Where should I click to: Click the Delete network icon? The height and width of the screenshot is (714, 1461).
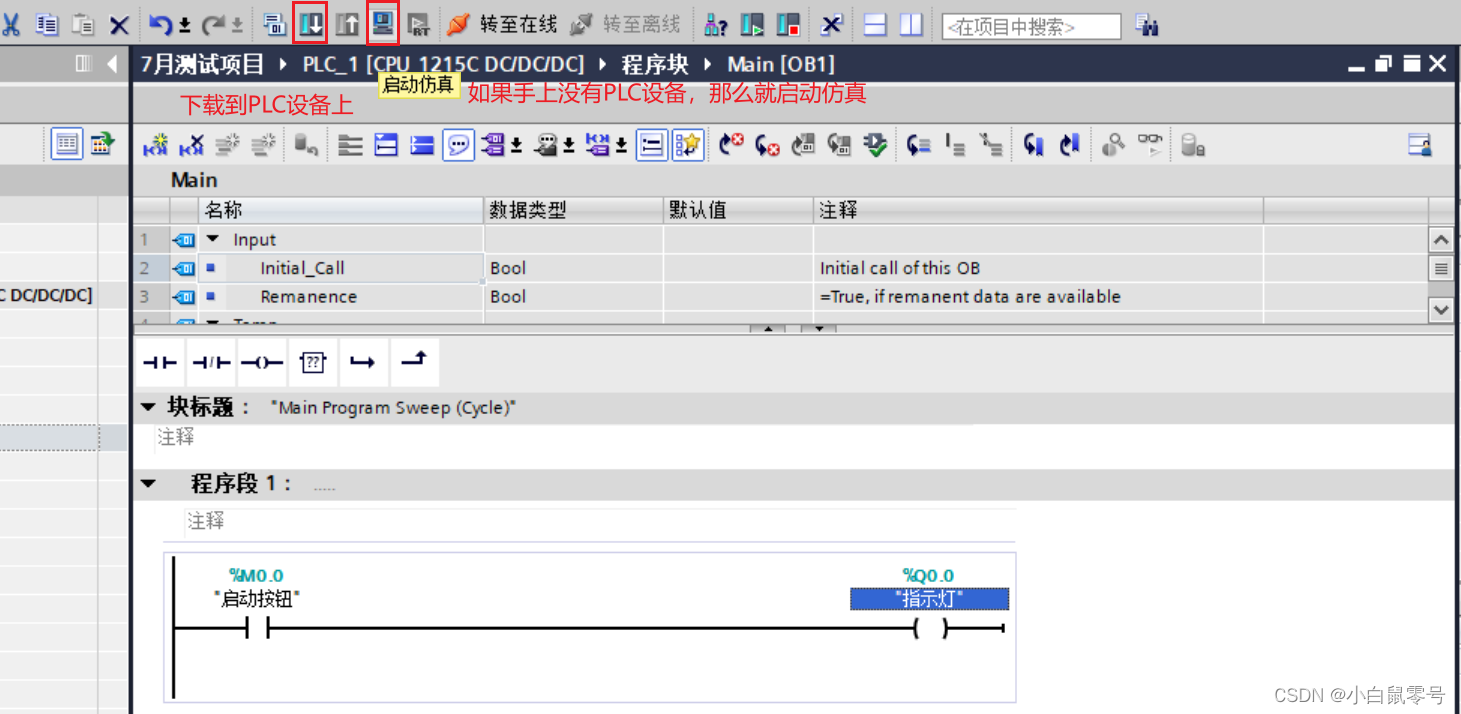[x=191, y=146]
